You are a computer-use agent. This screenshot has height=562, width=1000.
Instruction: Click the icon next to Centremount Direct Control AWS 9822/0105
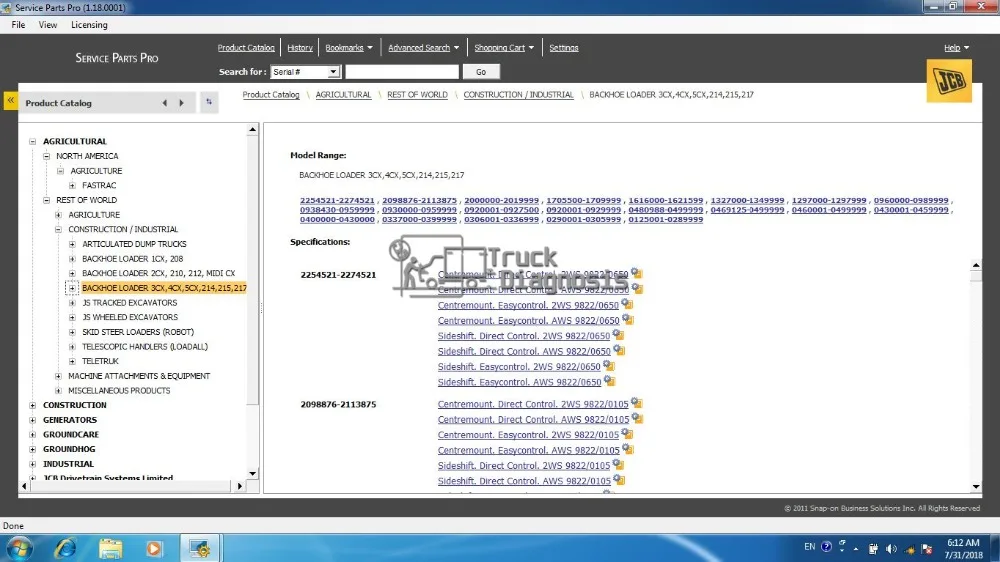(x=637, y=418)
